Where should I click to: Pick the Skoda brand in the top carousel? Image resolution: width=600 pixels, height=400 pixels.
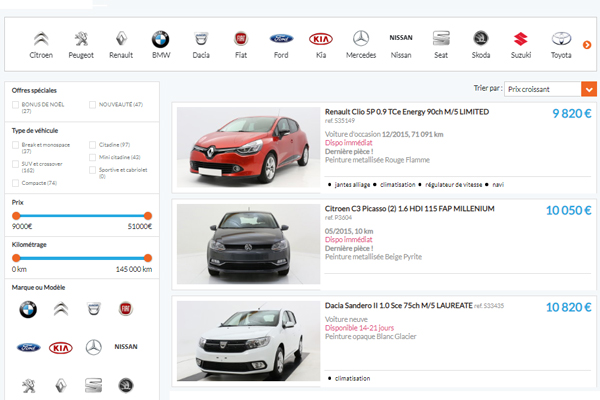[481, 44]
